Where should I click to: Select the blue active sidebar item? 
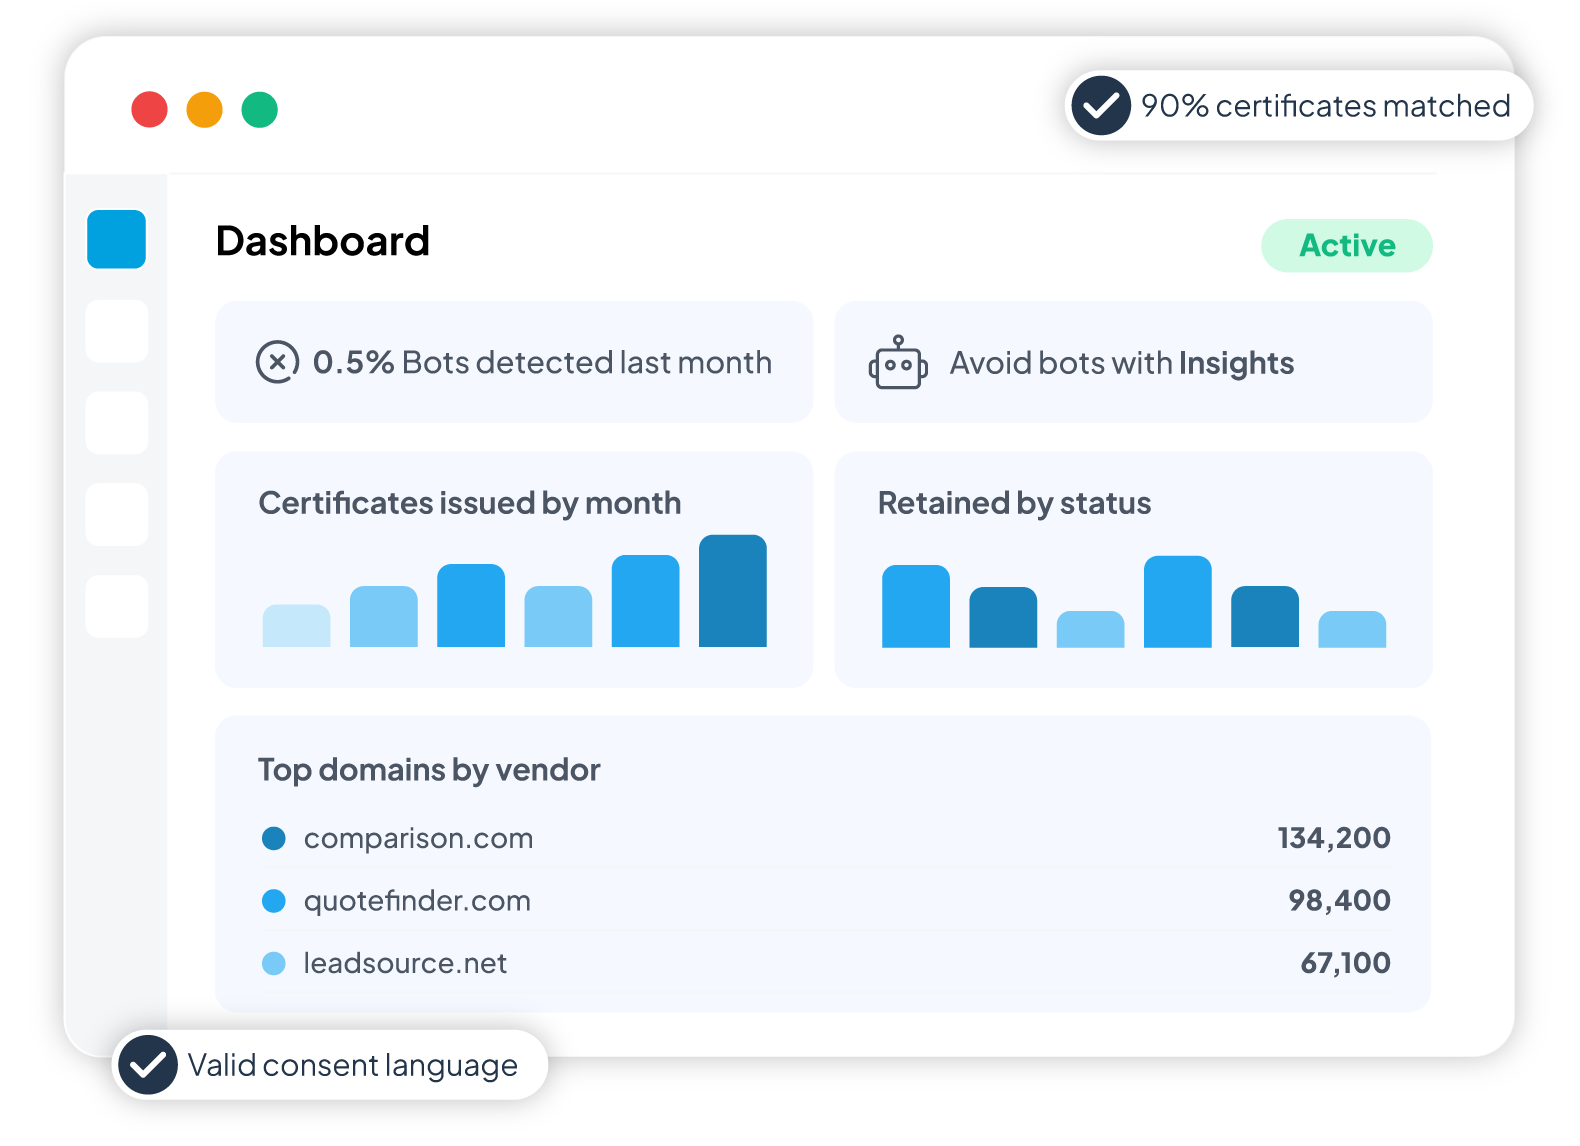tap(117, 239)
